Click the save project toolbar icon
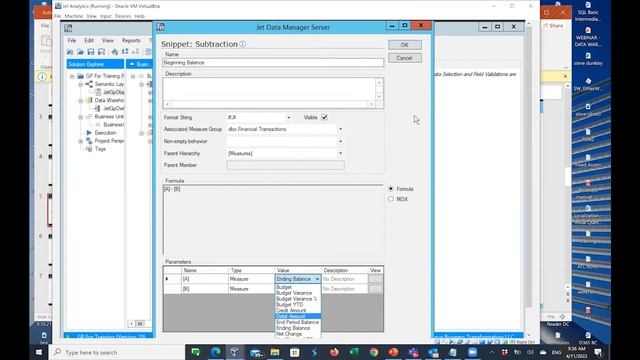Screen dimensions: 640x360 (x=91, y=52)
